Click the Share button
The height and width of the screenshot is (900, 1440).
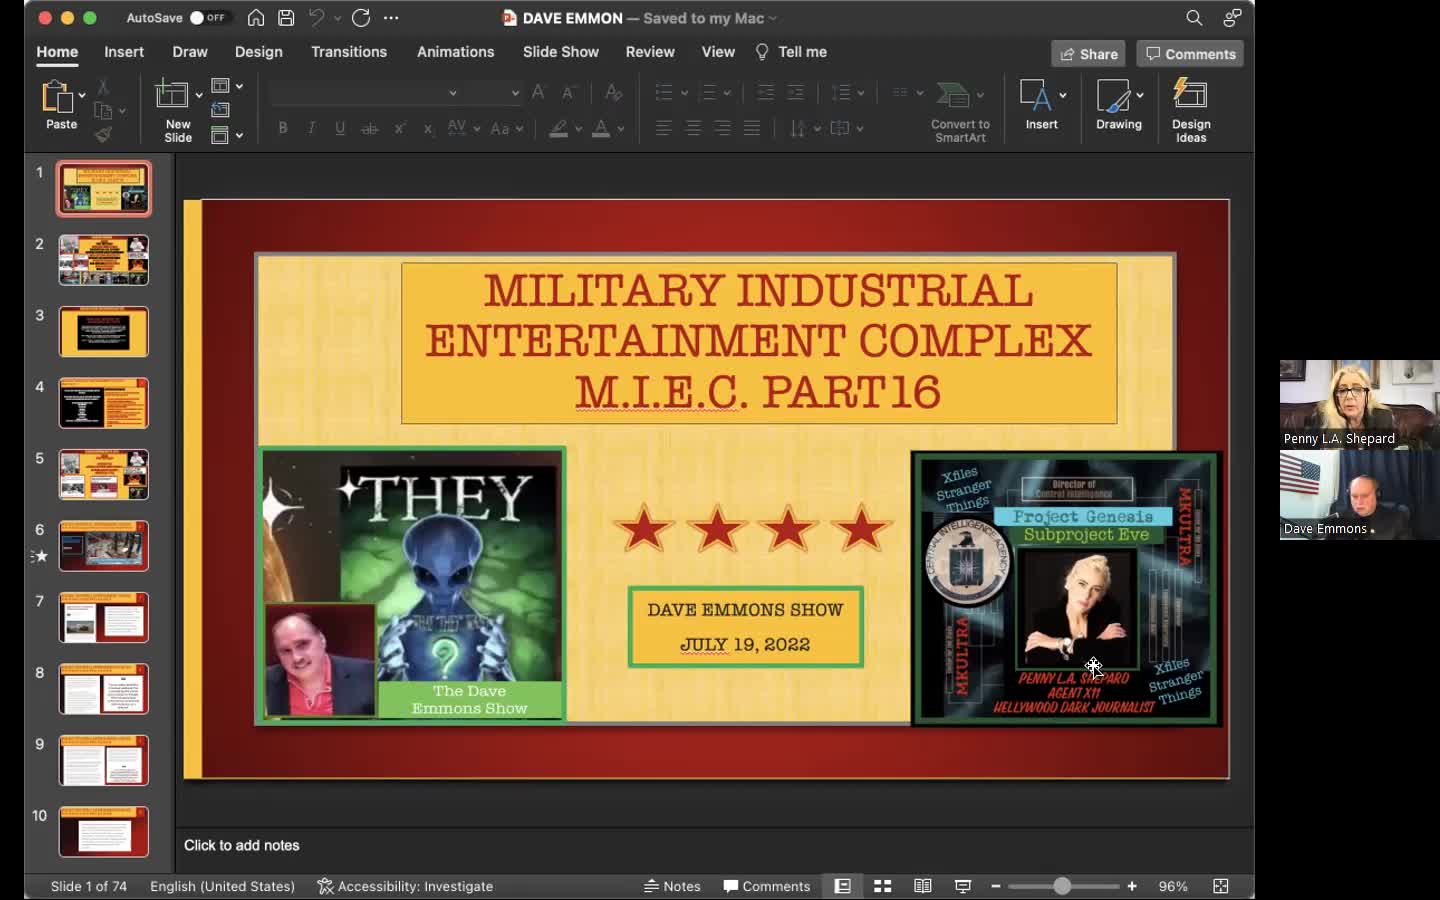(x=1088, y=54)
